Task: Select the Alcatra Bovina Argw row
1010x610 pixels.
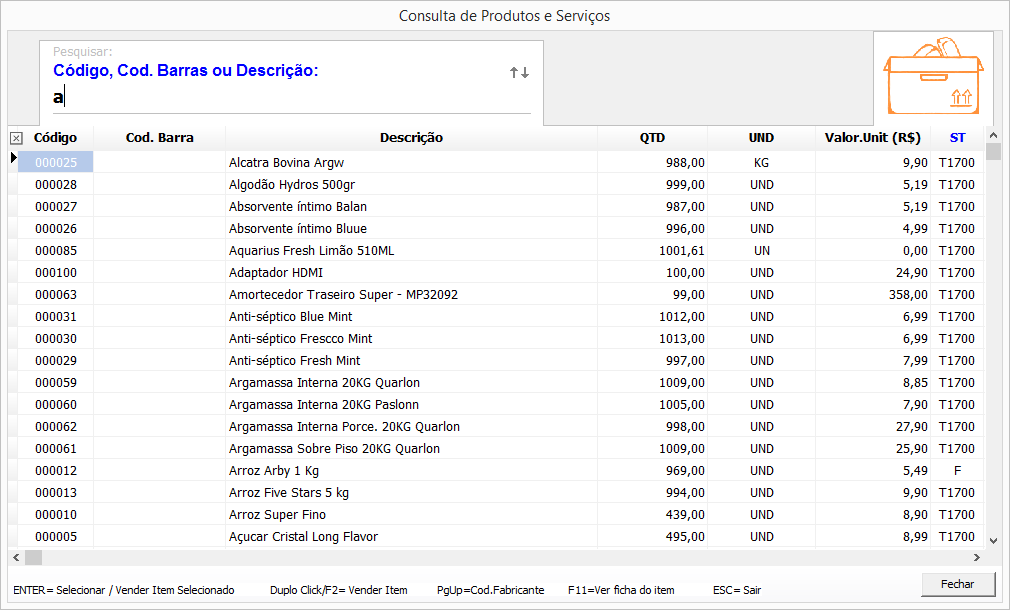Action: [x=500, y=162]
